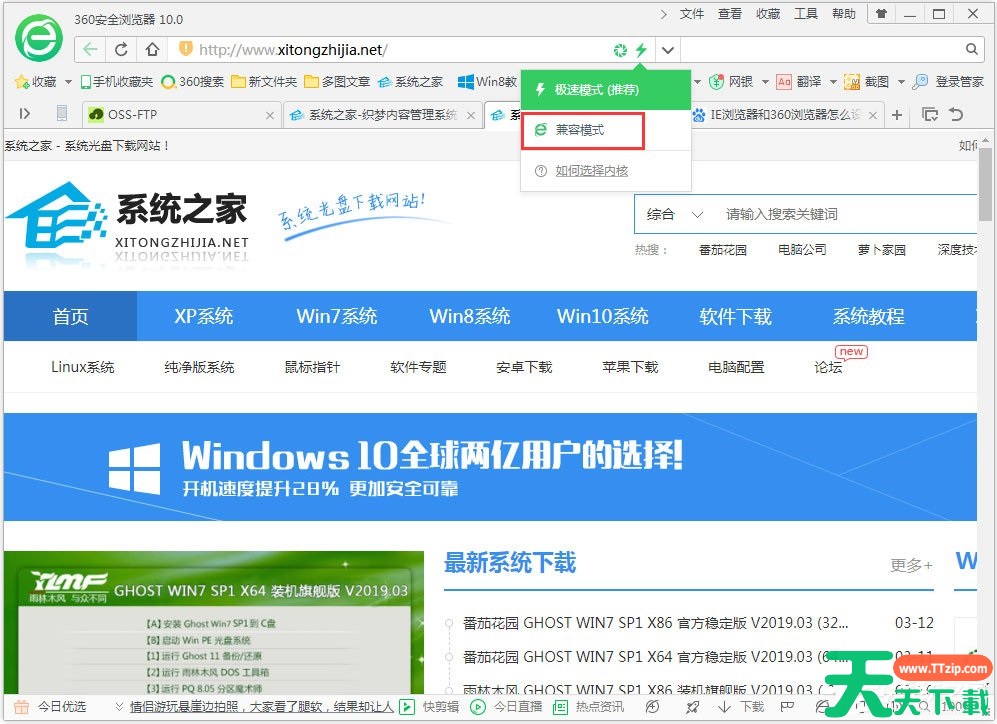Open the 工具 menu

806,14
